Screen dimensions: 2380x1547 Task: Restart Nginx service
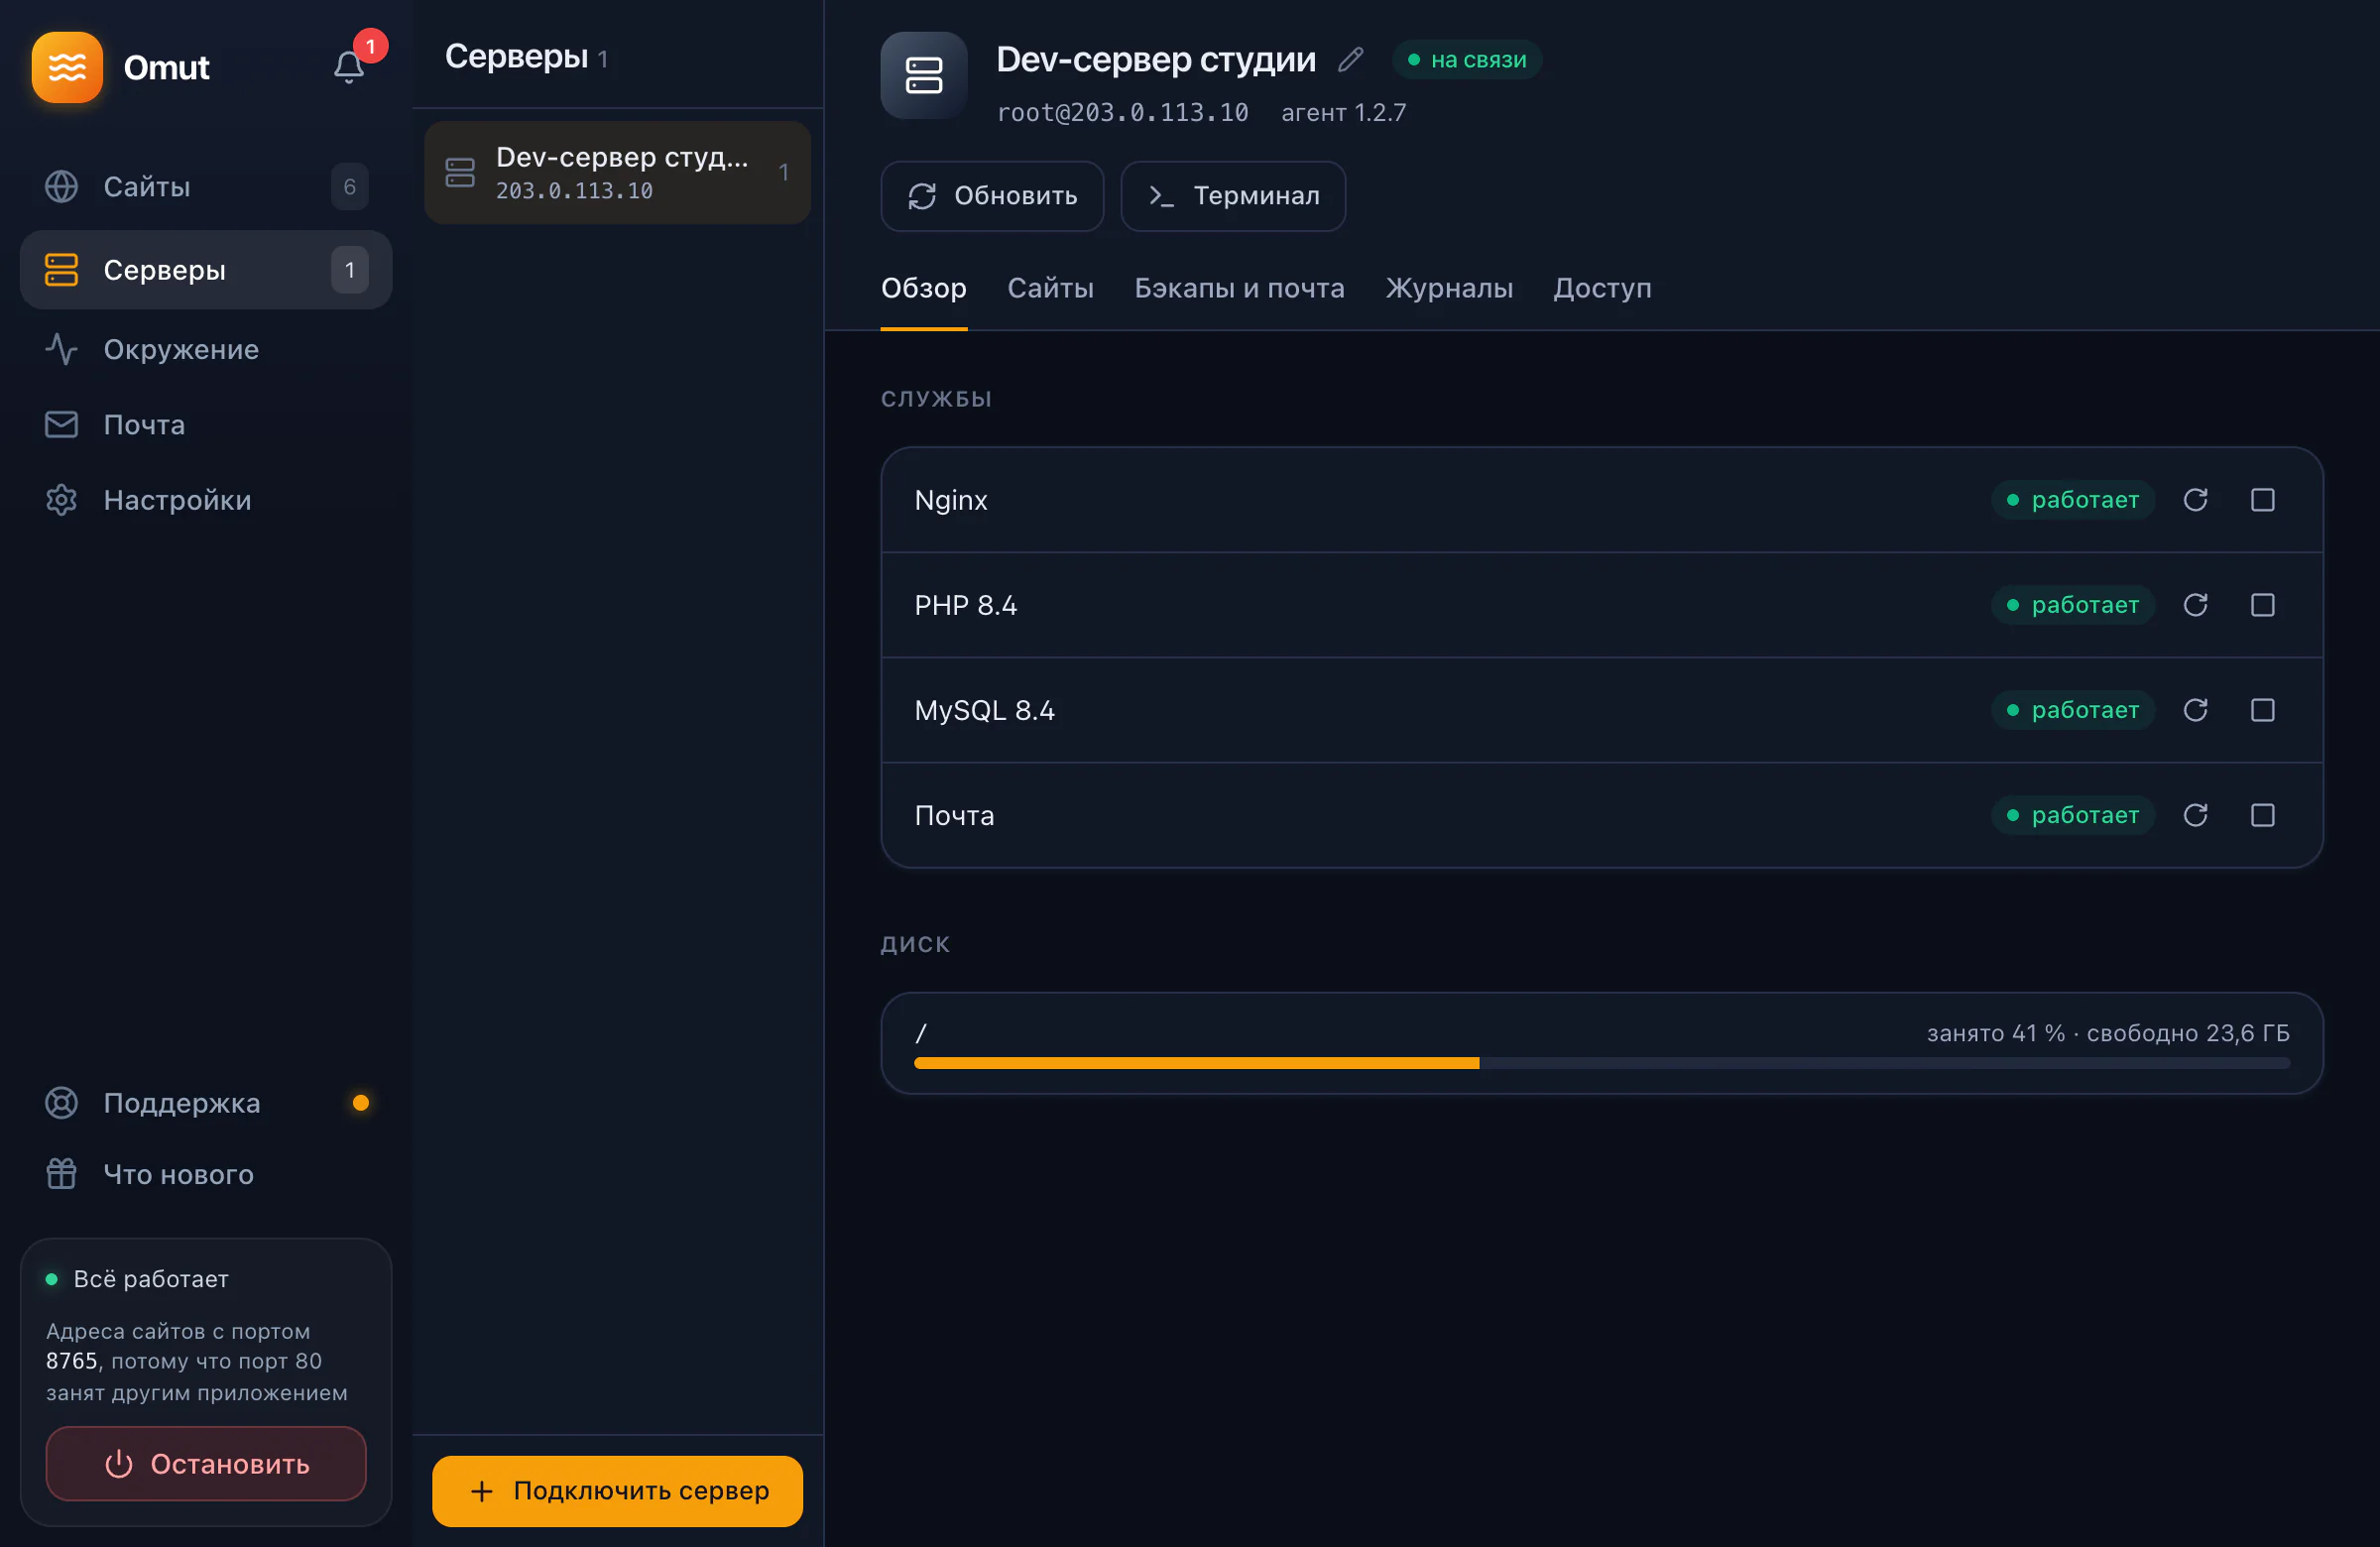click(2195, 500)
